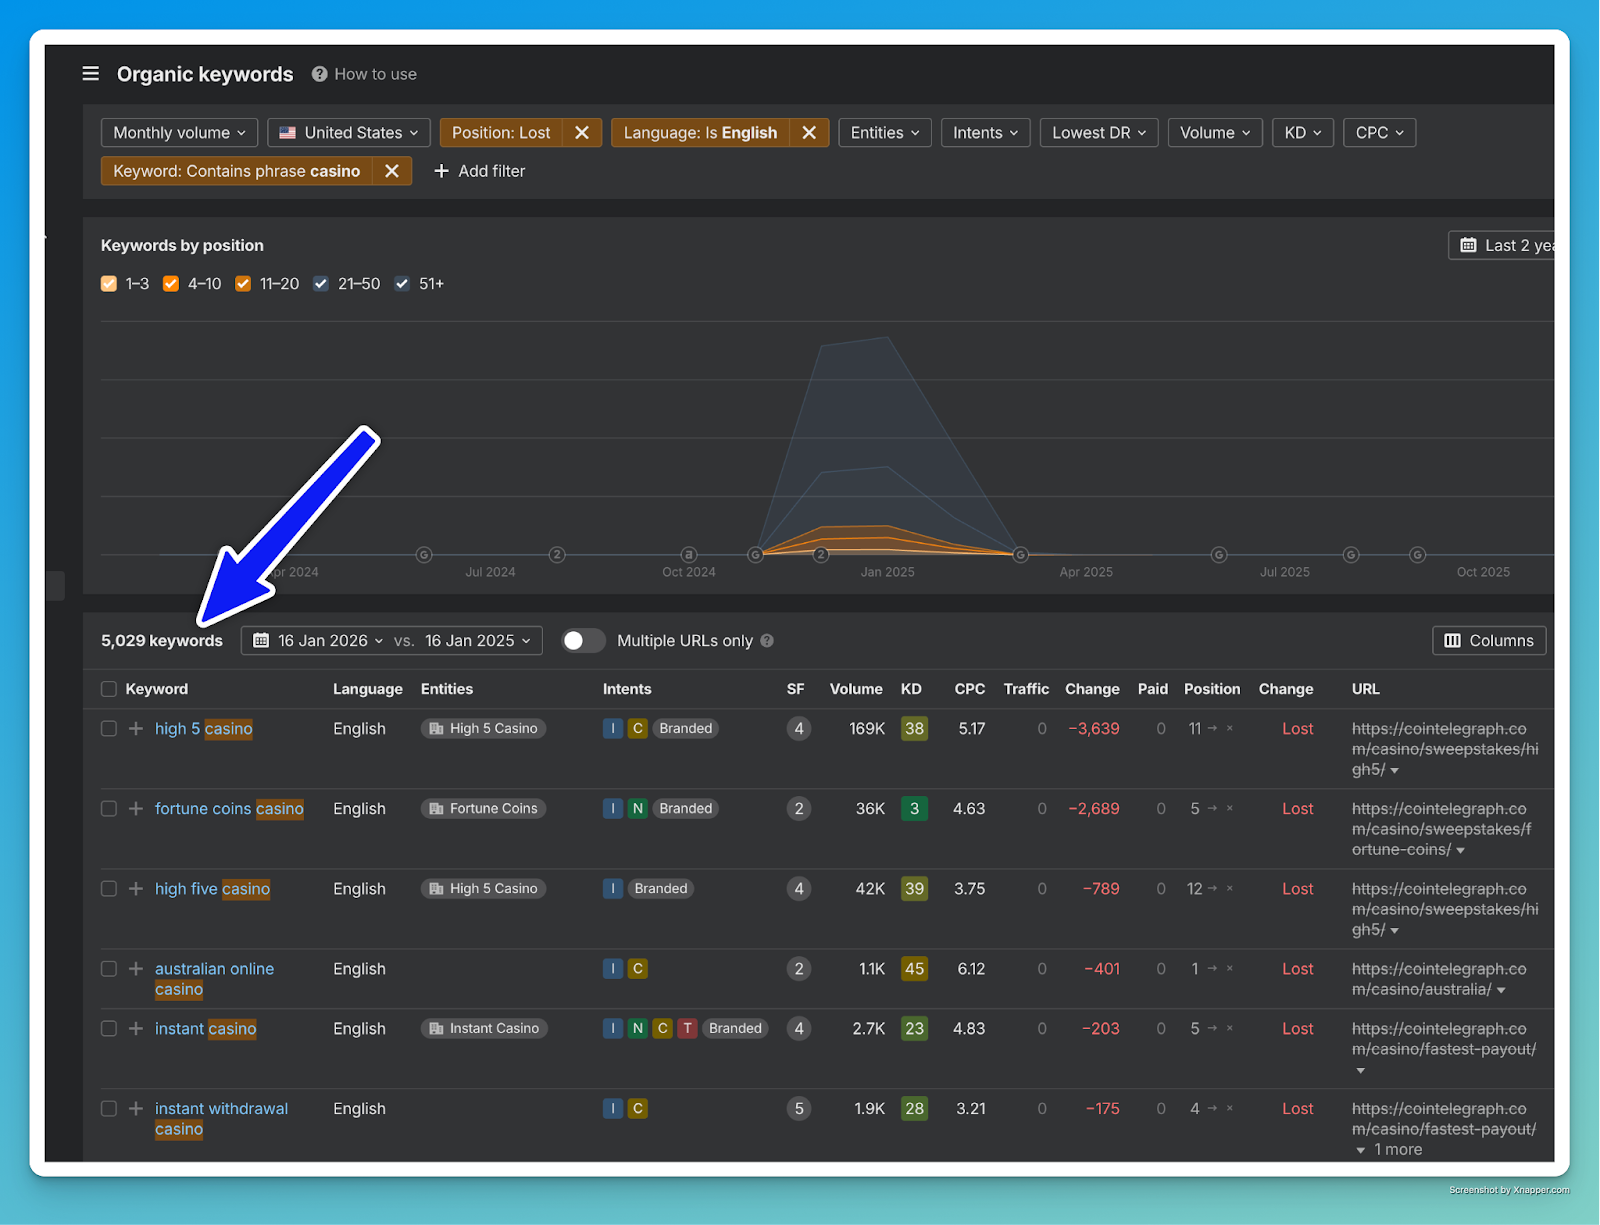Image resolution: width=1600 pixels, height=1225 pixels.
Task: Select the australian online casino row checkbox
Action: point(109,969)
